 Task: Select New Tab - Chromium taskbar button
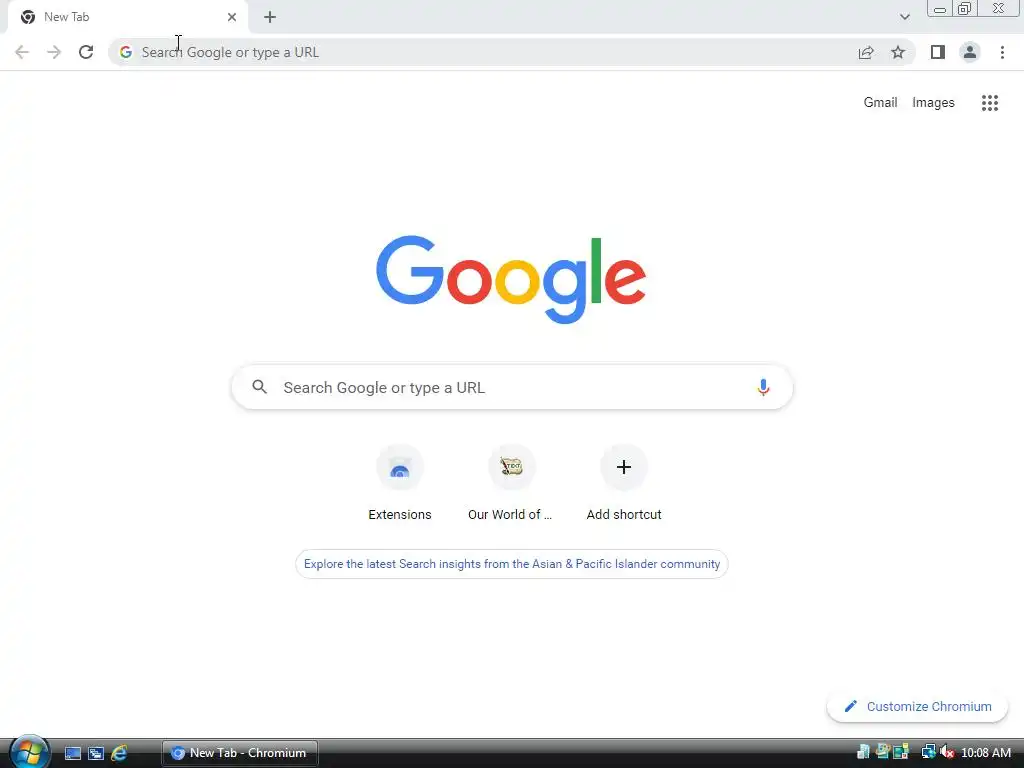pyautogui.click(x=240, y=753)
